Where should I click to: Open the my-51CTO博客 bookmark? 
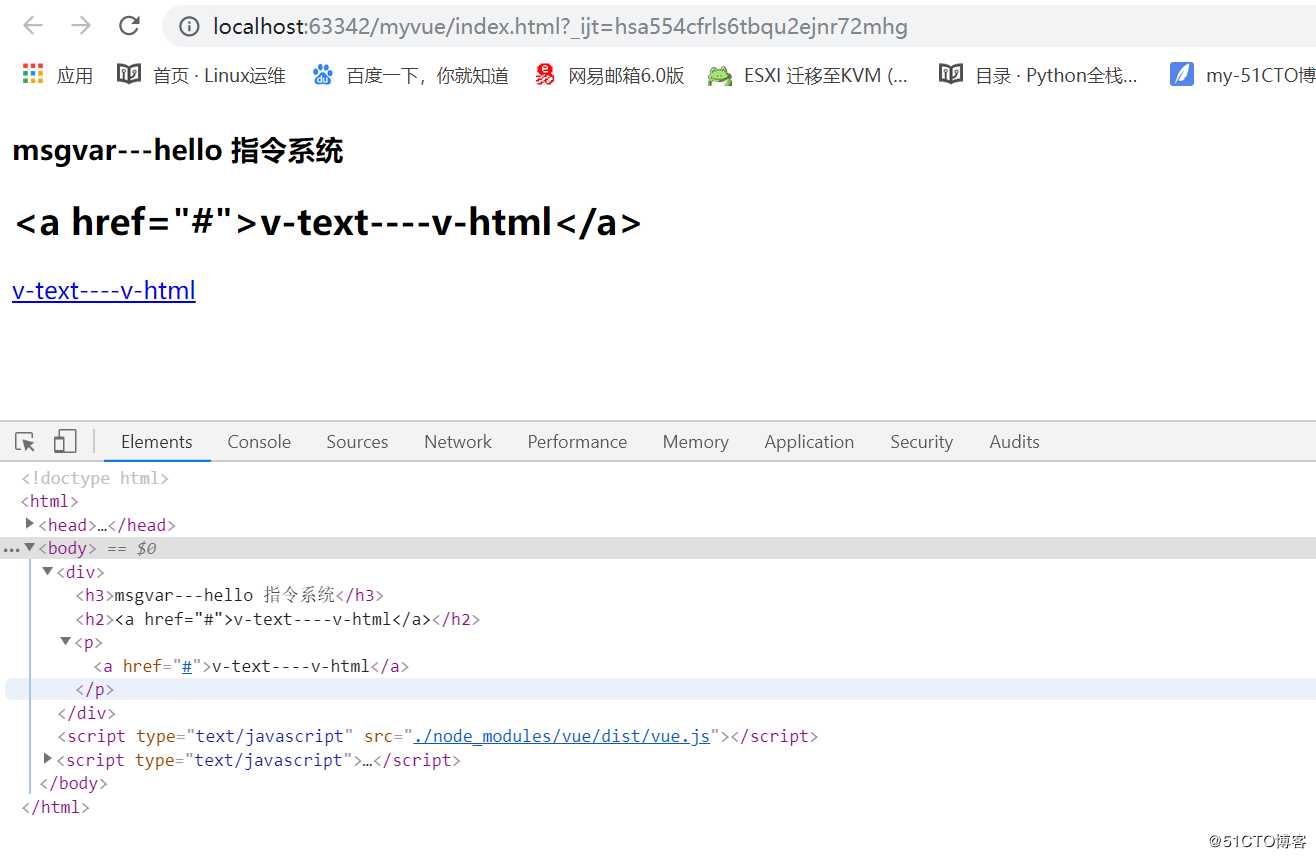pos(1242,75)
